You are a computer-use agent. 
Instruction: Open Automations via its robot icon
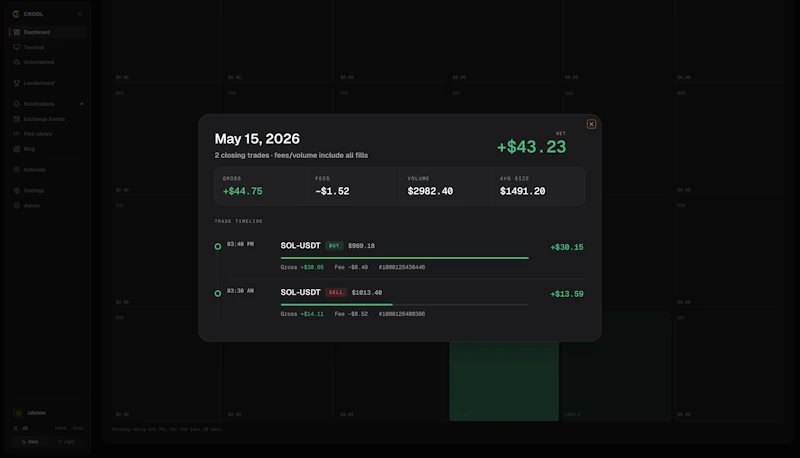pos(16,62)
